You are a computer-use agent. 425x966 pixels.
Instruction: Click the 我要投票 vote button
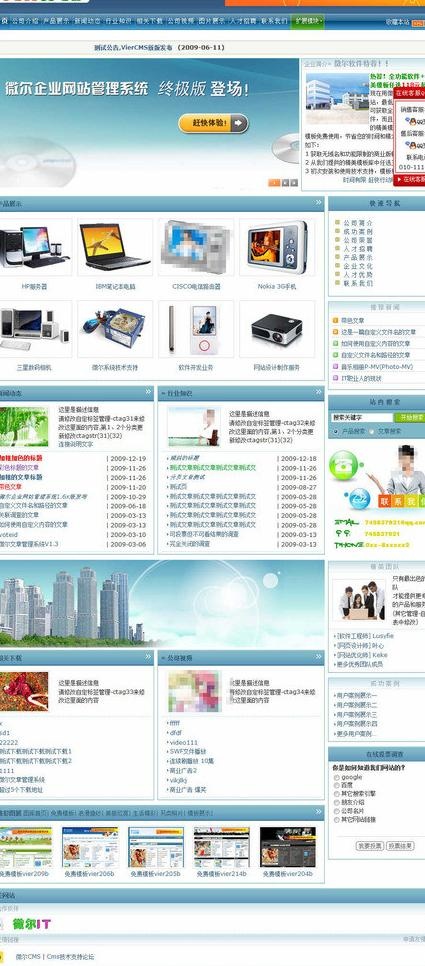(x=371, y=846)
